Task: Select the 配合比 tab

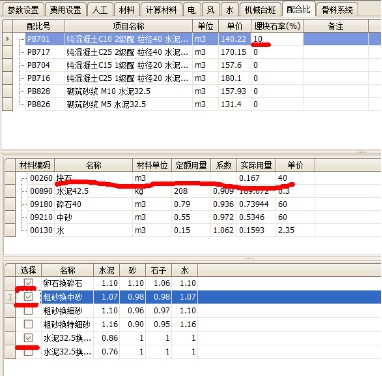Action: tap(298, 9)
